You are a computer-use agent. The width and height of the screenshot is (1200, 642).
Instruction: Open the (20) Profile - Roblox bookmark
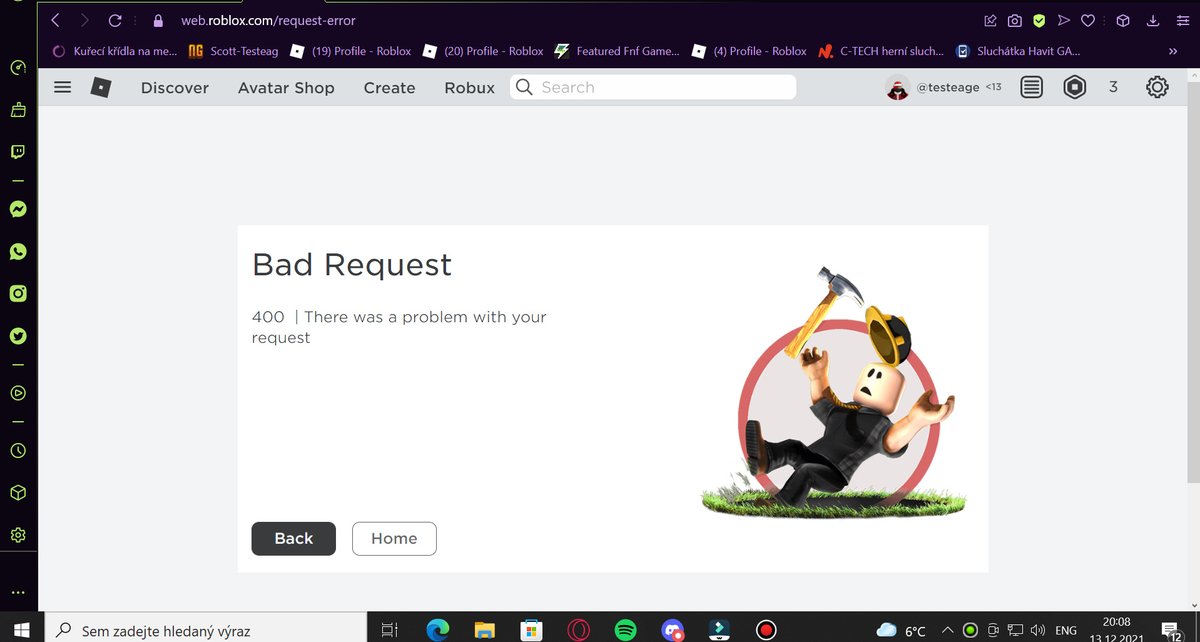483,51
